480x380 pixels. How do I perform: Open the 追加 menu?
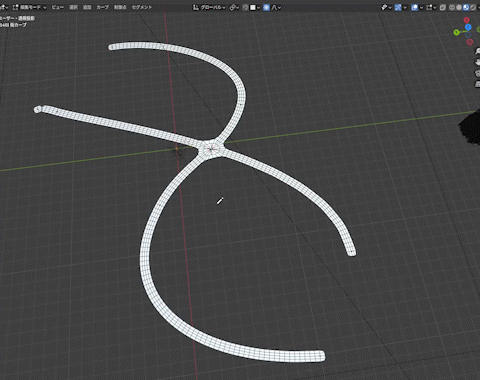click(87, 7)
